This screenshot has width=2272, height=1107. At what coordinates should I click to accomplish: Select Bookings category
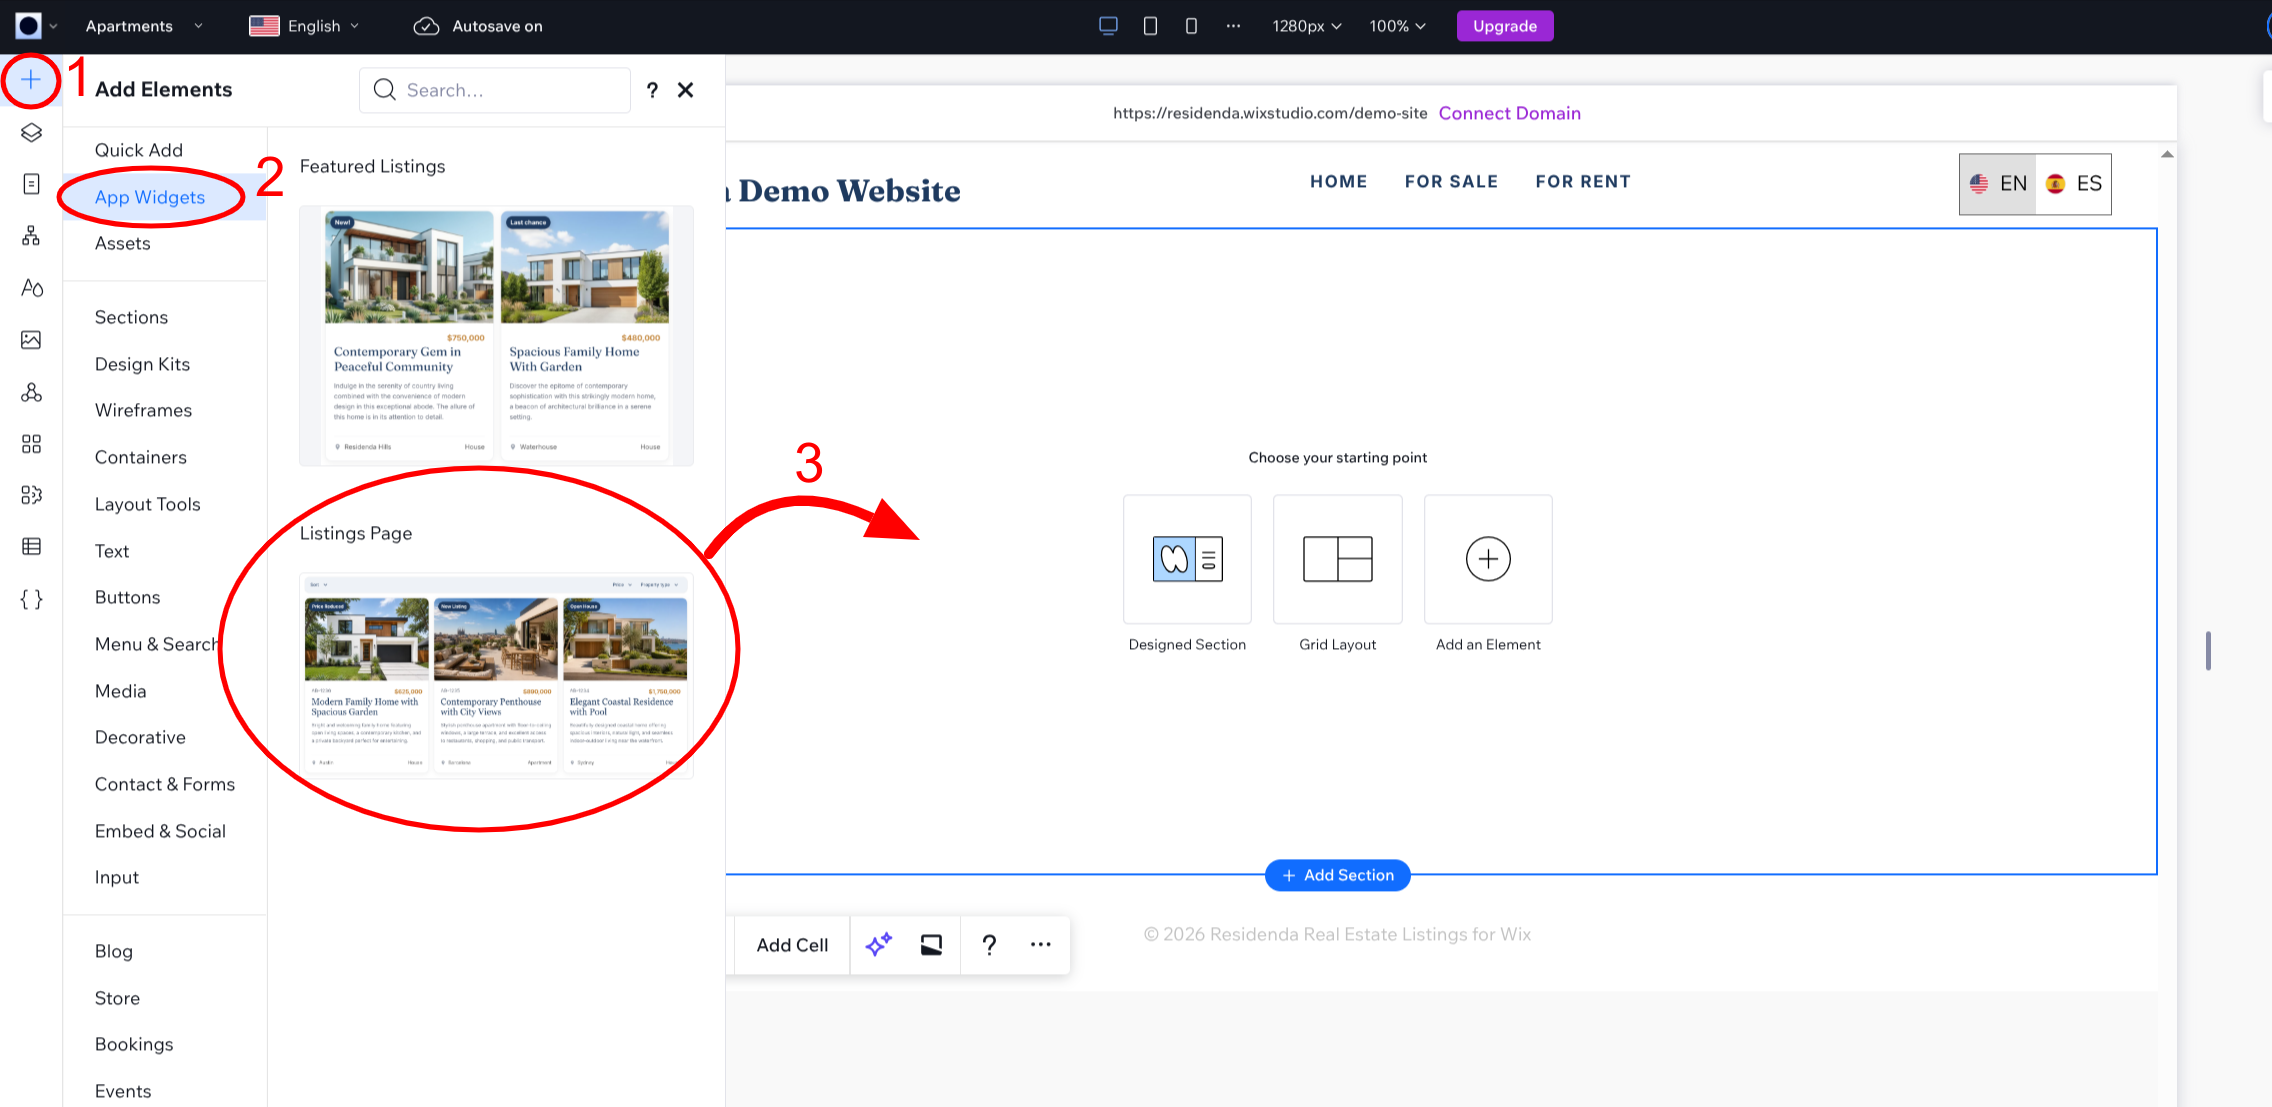134,1044
